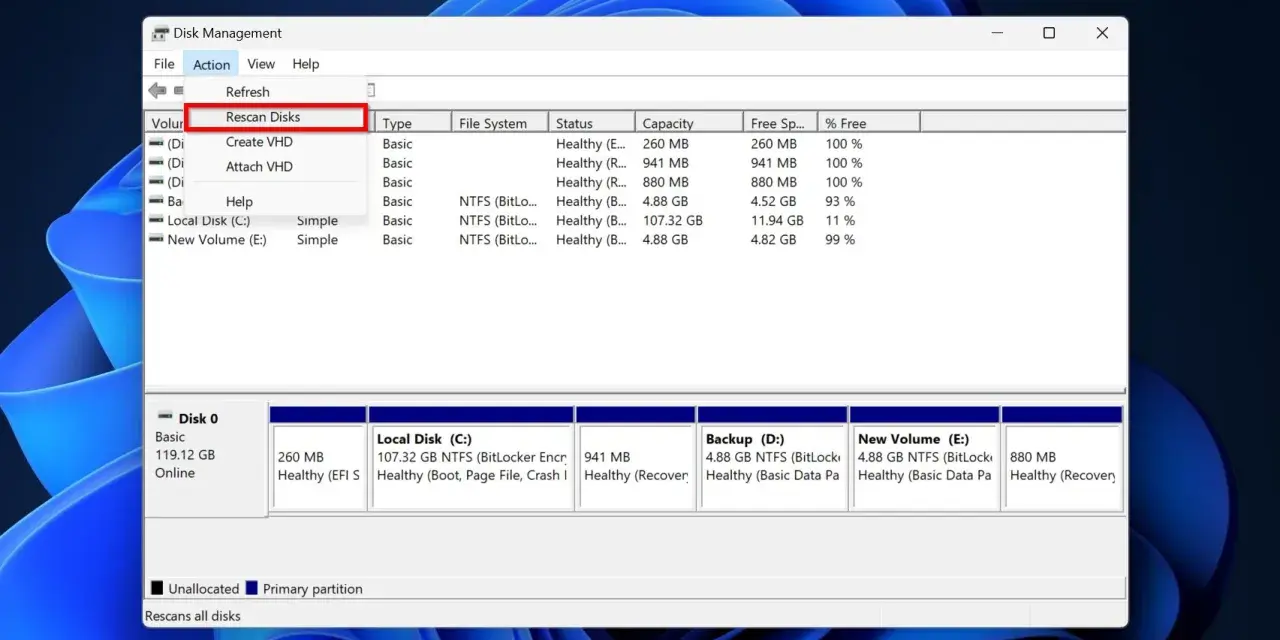Click the drive icon in the 941 MB volume row
Screen dimensions: 1280x640
[156, 162]
